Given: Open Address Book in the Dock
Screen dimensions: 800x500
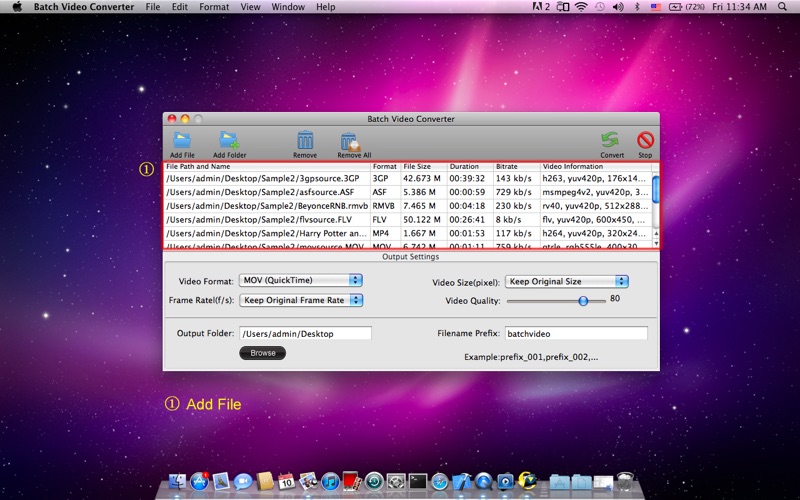Looking at the screenshot, I should click(x=265, y=481).
